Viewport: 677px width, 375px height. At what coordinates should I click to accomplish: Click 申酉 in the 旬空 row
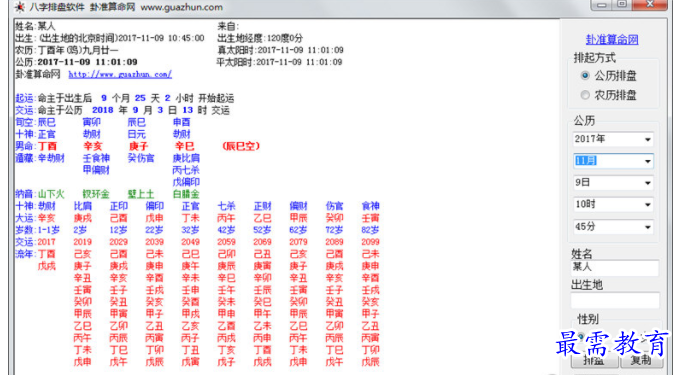[x=181, y=122]
